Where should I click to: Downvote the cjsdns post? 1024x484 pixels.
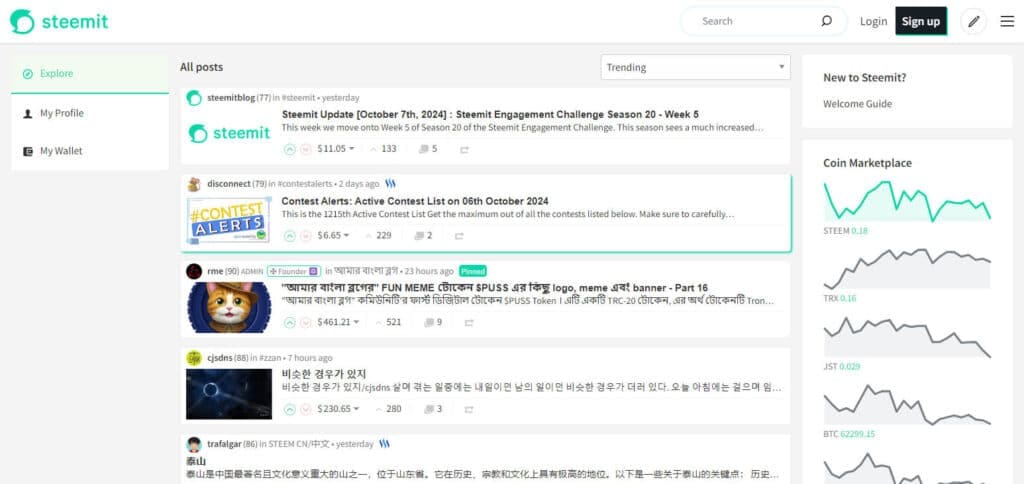(x=306, y=409)
